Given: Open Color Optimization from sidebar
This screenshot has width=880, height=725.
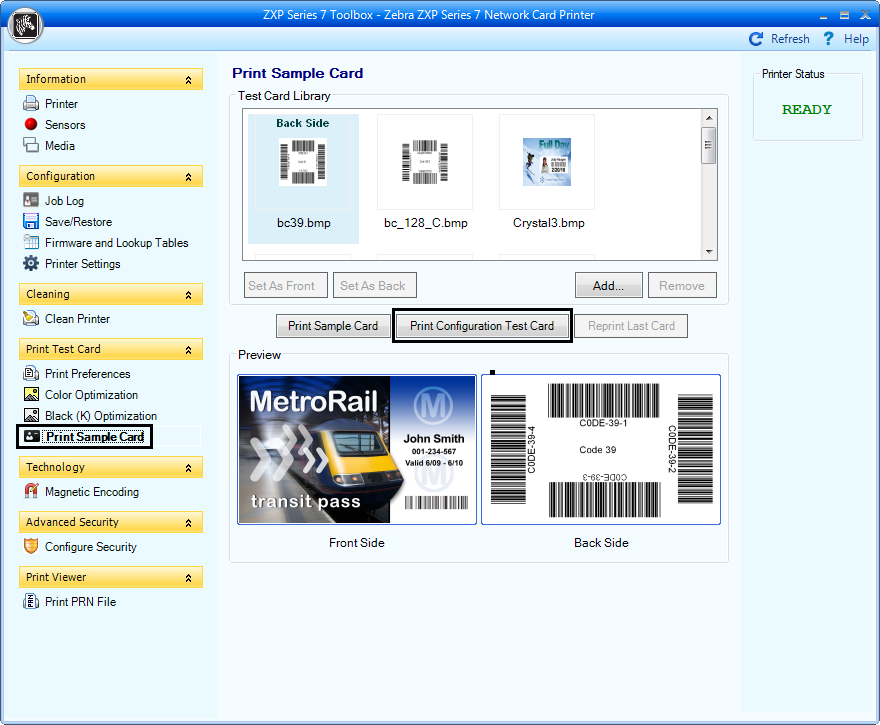Looking at the screenshot, I should tap(91, 395).
